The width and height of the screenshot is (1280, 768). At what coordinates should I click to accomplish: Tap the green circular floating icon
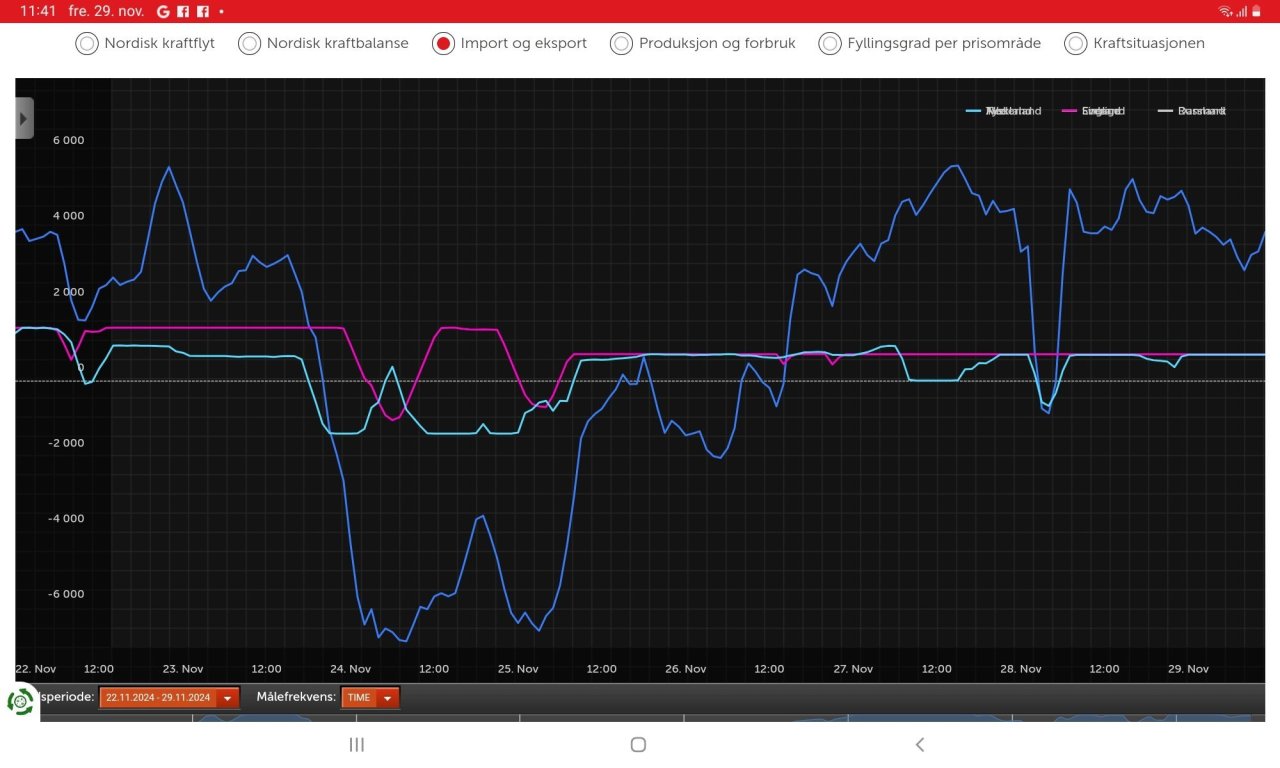point(20,701)
